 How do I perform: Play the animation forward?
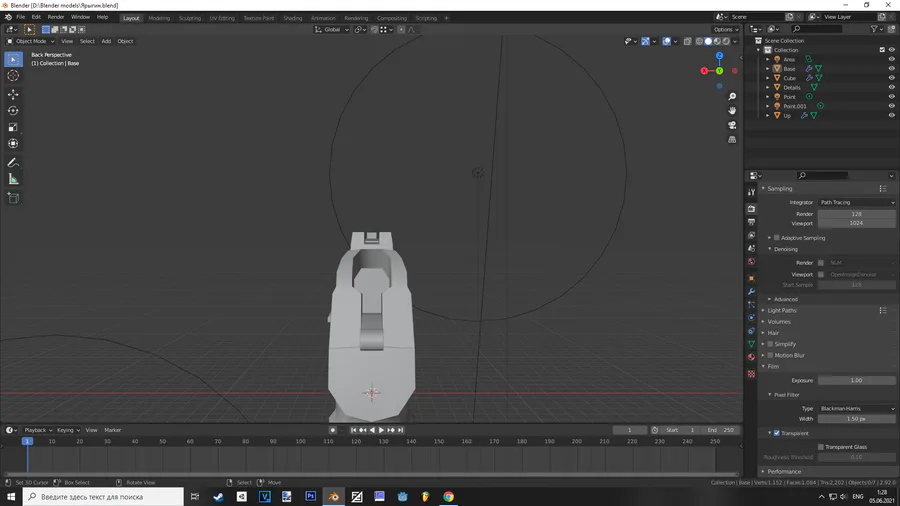[x=382, y=430]
